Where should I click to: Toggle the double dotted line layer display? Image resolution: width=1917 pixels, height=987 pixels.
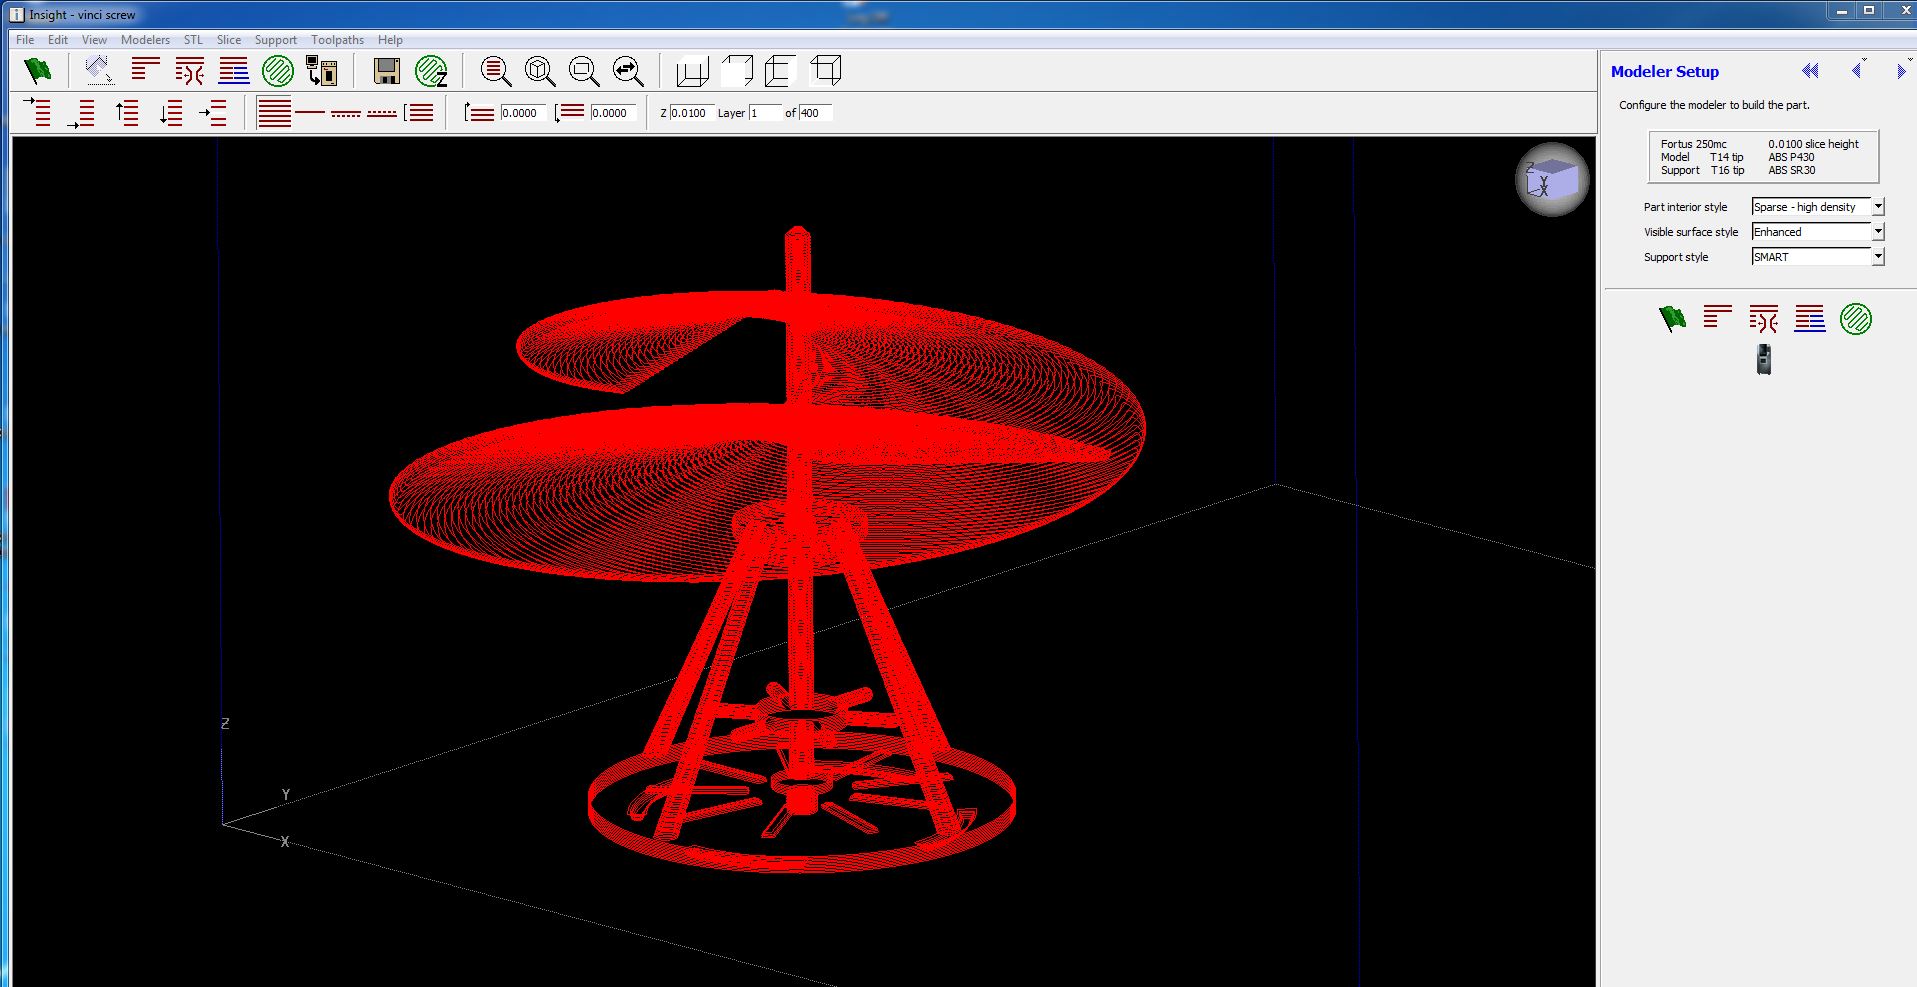point(382,112)
